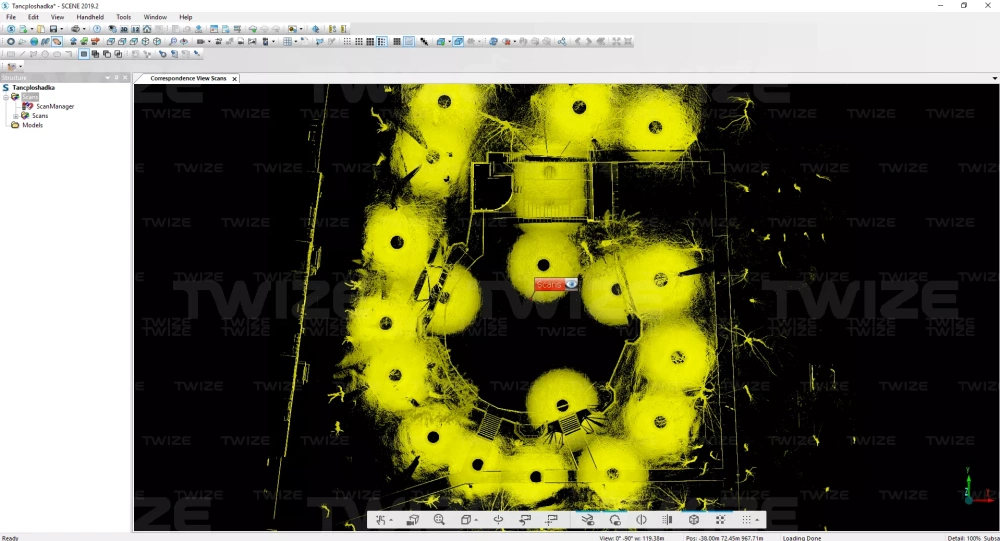The width and height of the screenshot is (1000, 541).
Task: Open the Handheld menu
Action: (x=90, y=17)
